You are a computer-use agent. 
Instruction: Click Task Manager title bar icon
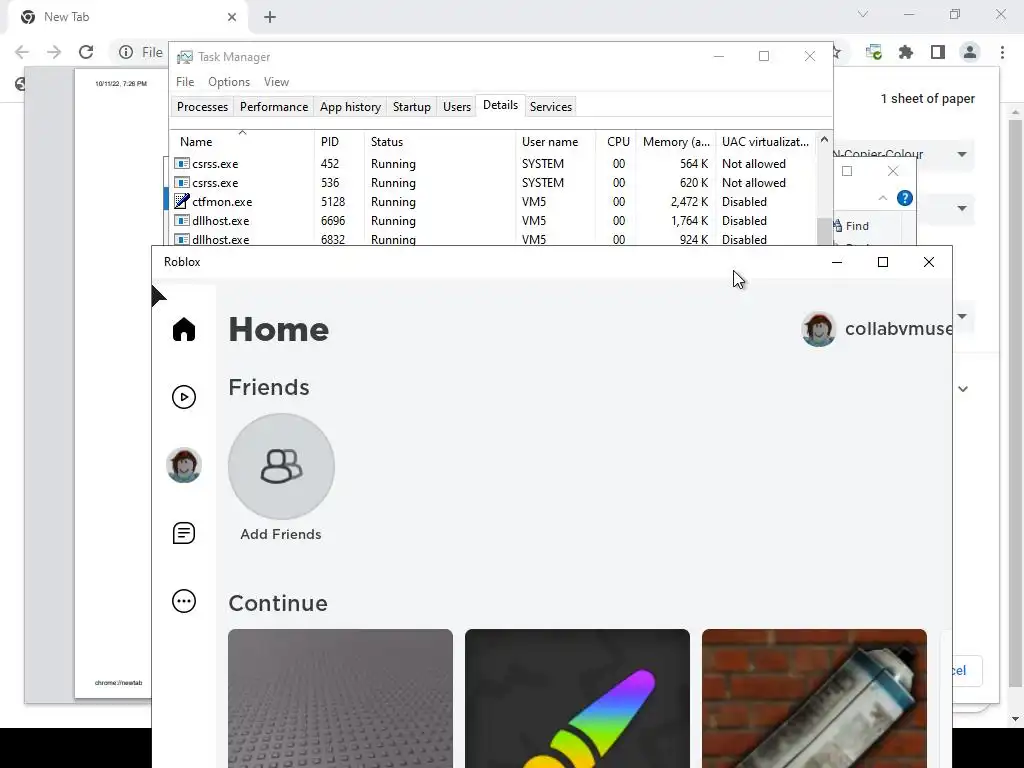185,57
